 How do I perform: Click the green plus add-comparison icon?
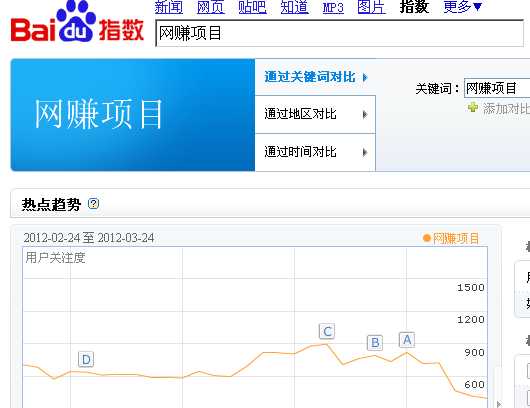pyautogui.click(x=473, y=107)
